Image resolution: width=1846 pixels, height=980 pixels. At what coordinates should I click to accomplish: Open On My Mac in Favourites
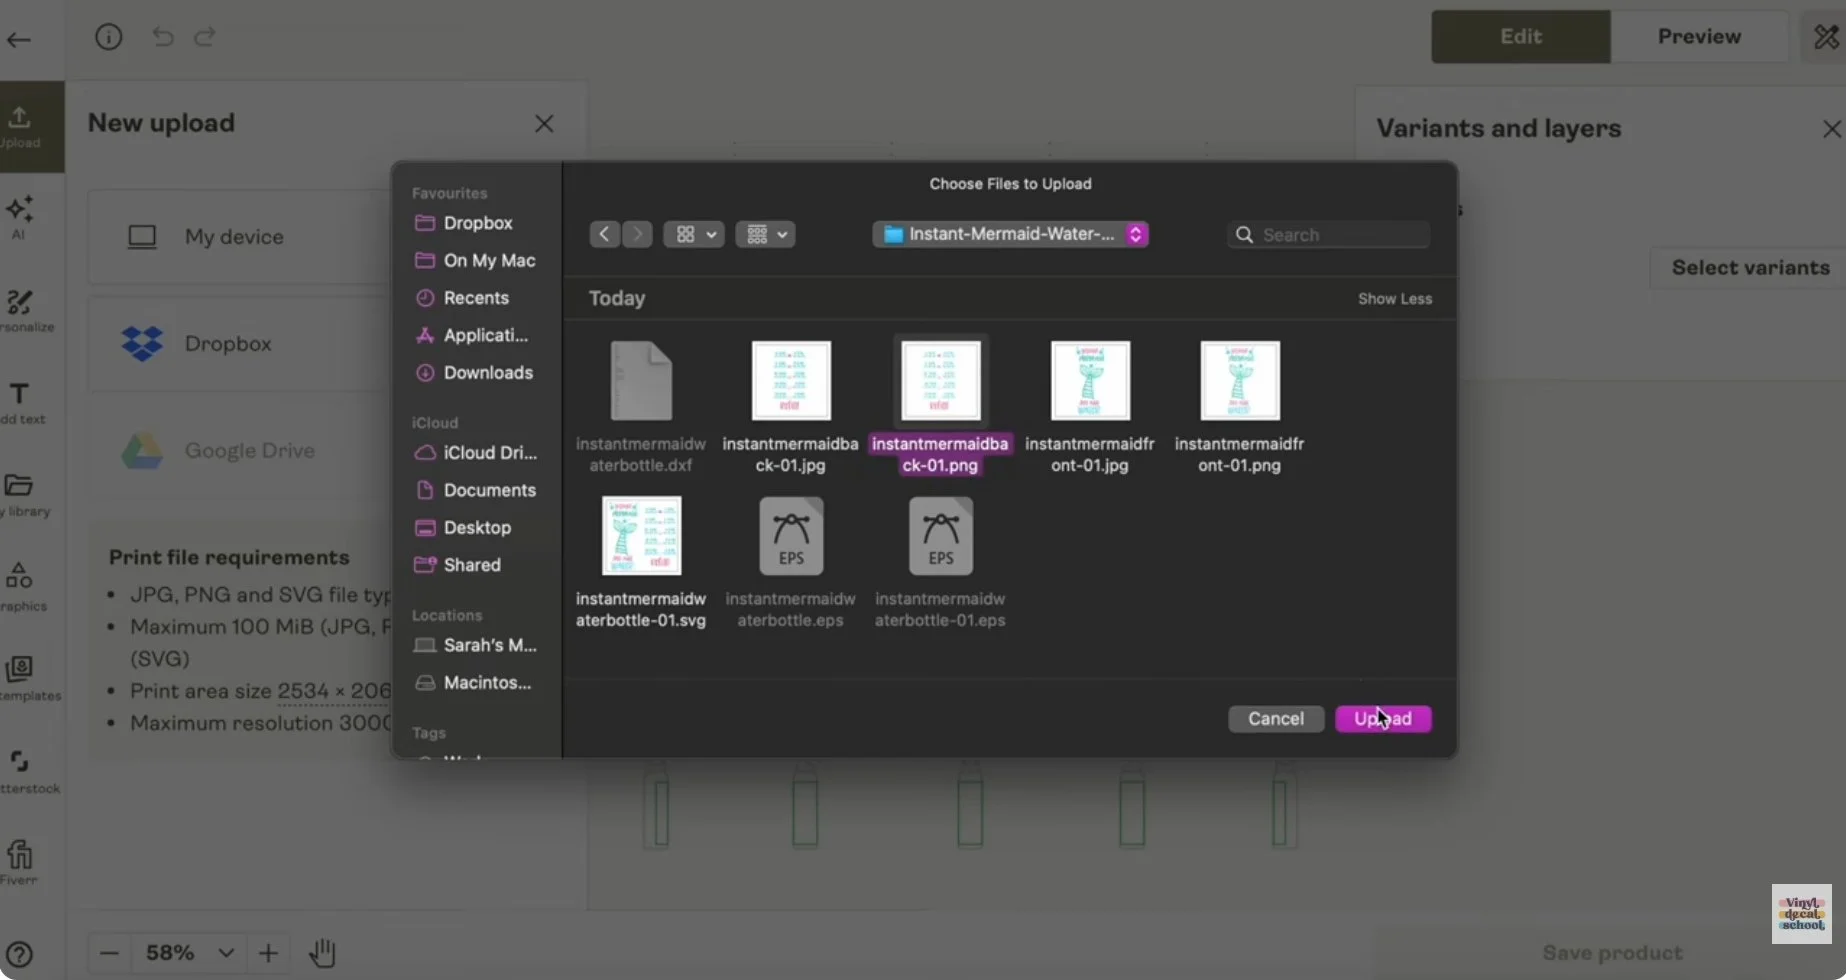click(476, 261)
